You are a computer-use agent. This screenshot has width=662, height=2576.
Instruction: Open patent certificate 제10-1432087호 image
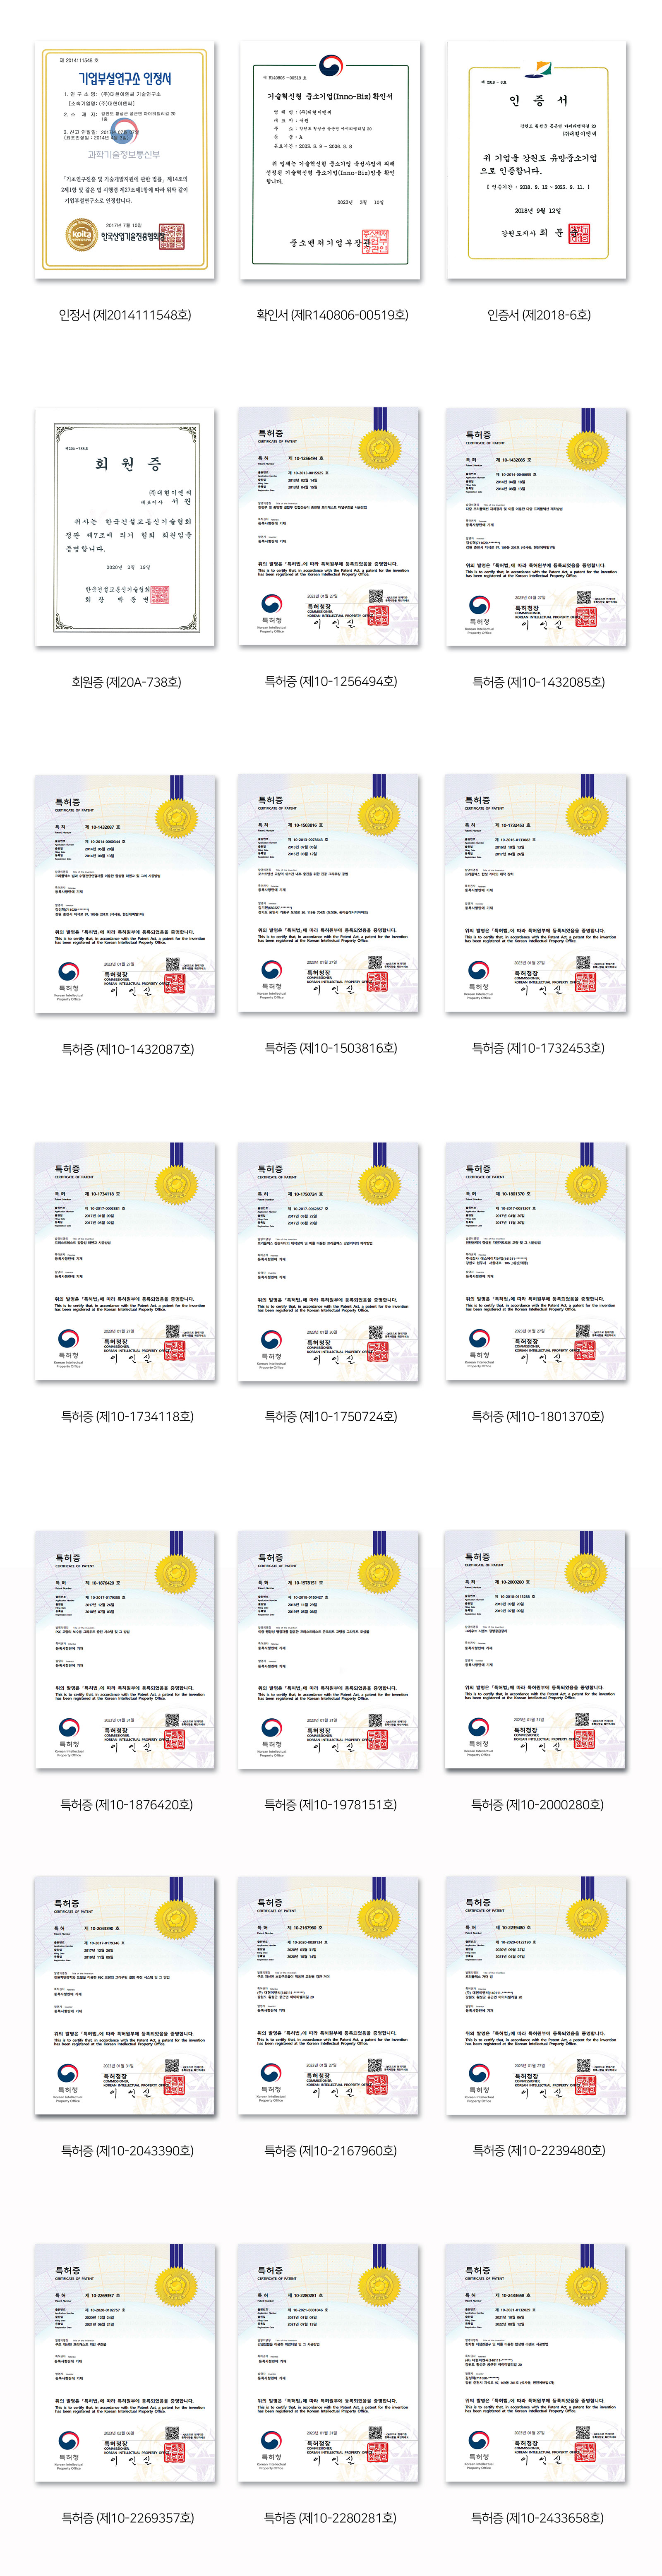tap(125, 894)
